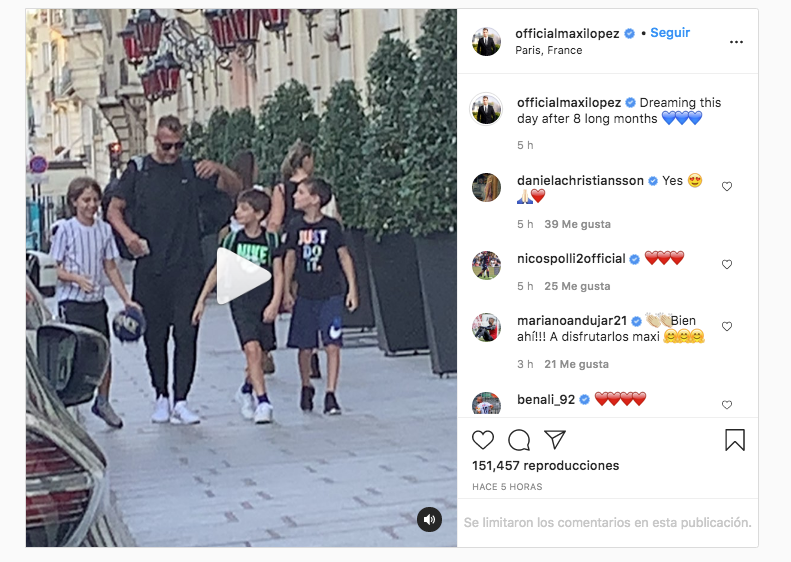This screenshot has height=562, width=791.
Task: Visit marianoandujar21's profile username
Action: pyautogui.click(x=572, y=321)
